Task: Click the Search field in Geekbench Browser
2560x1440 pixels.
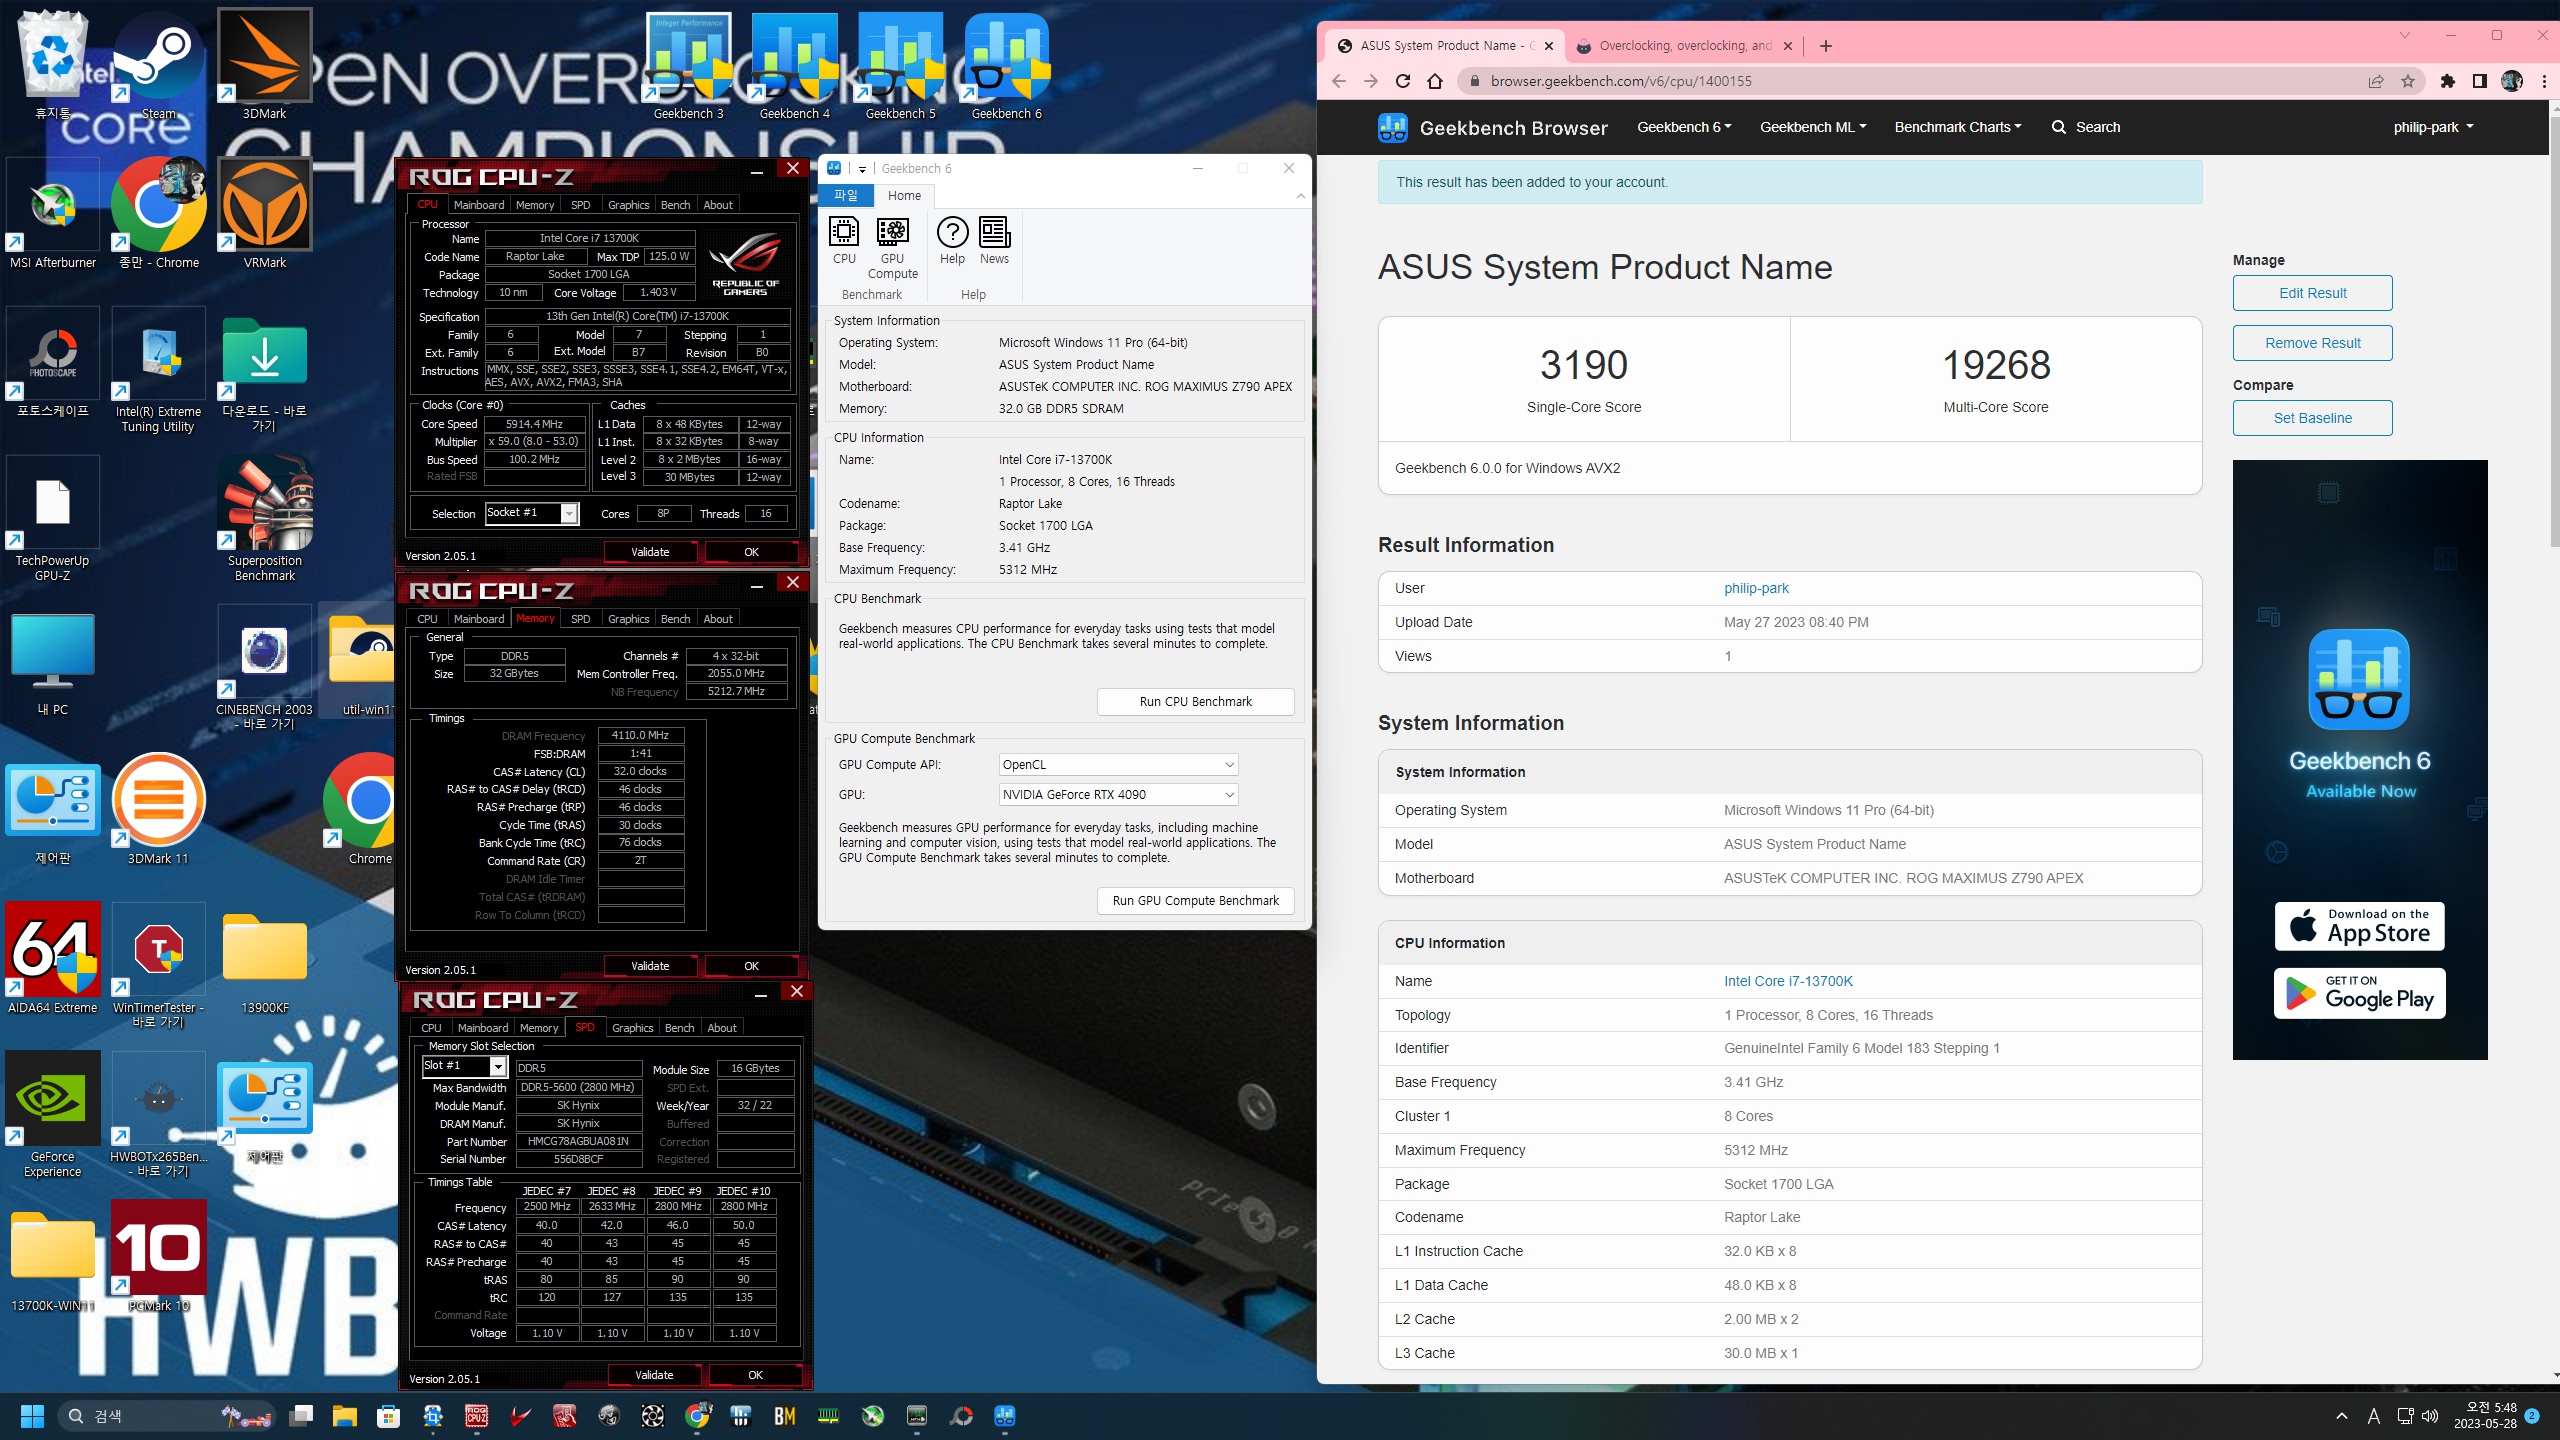Action: 2085,127
